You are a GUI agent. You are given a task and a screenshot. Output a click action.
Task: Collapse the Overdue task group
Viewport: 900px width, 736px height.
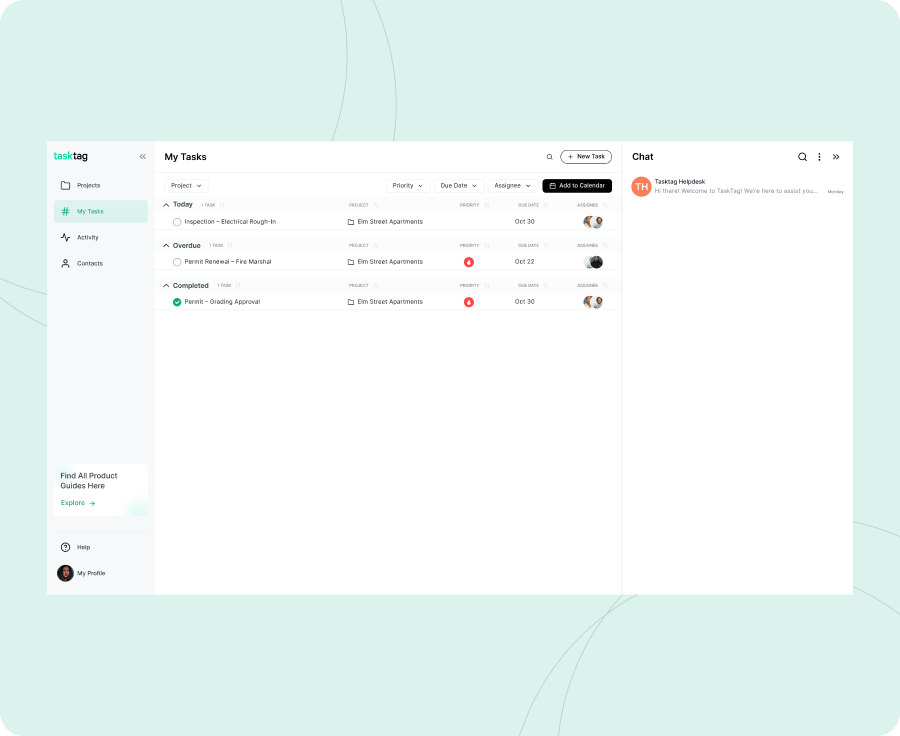(x=166, y=245)
